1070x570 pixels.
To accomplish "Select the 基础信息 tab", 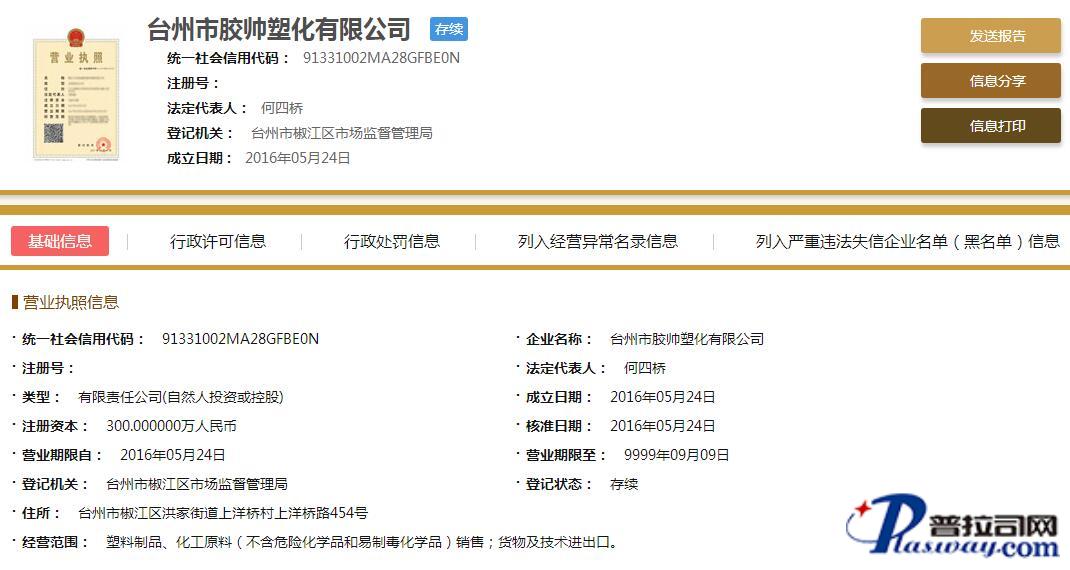I will [60, 241].
